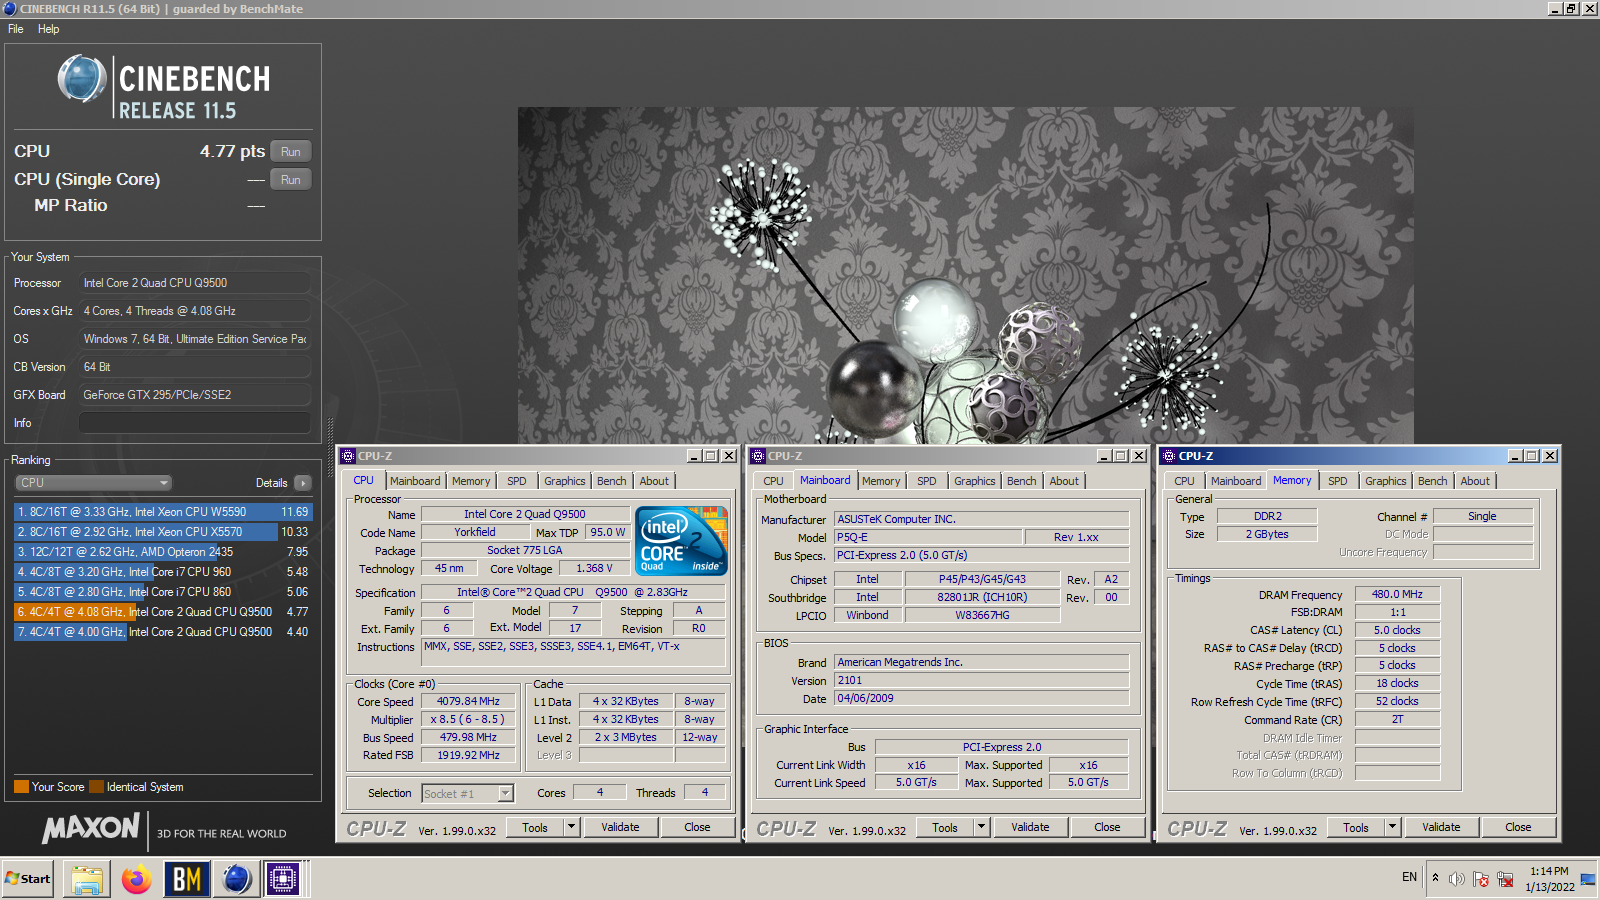1600x900 pixels.
Task: Click the EN language indicator
Action: point(1409,877)
